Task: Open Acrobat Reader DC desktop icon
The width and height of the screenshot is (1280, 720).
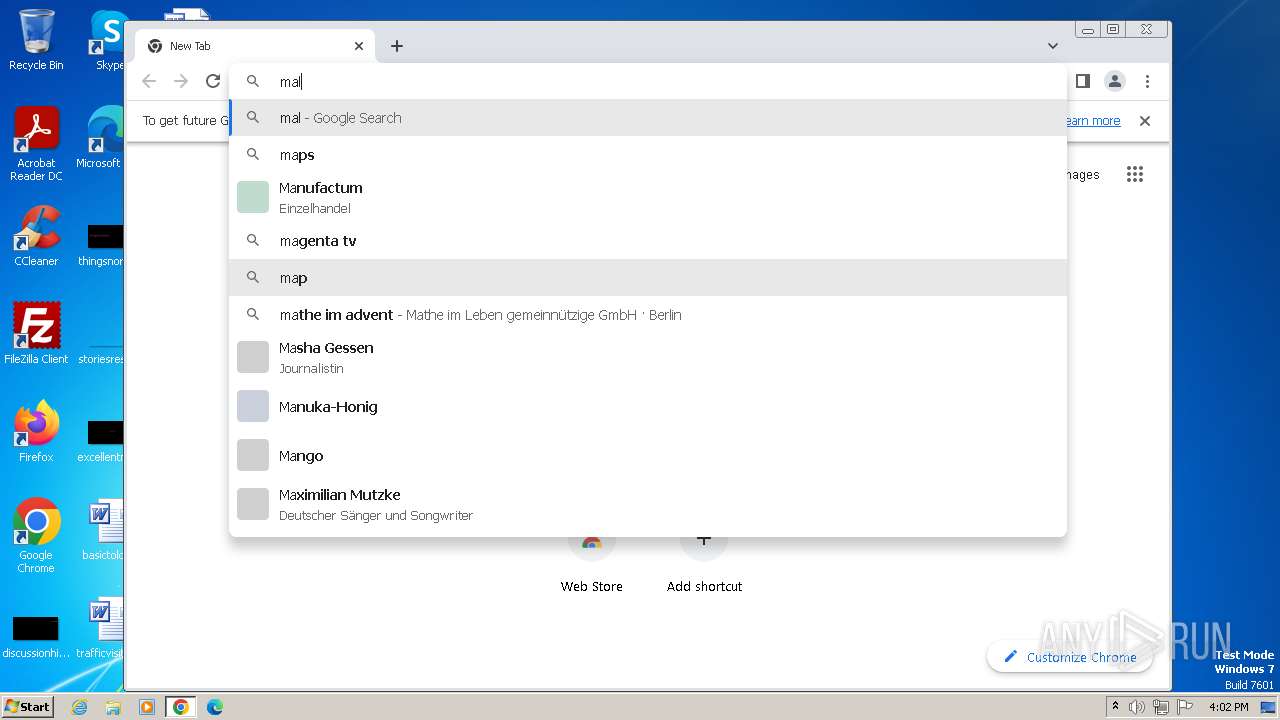Action: coord(36,144)
